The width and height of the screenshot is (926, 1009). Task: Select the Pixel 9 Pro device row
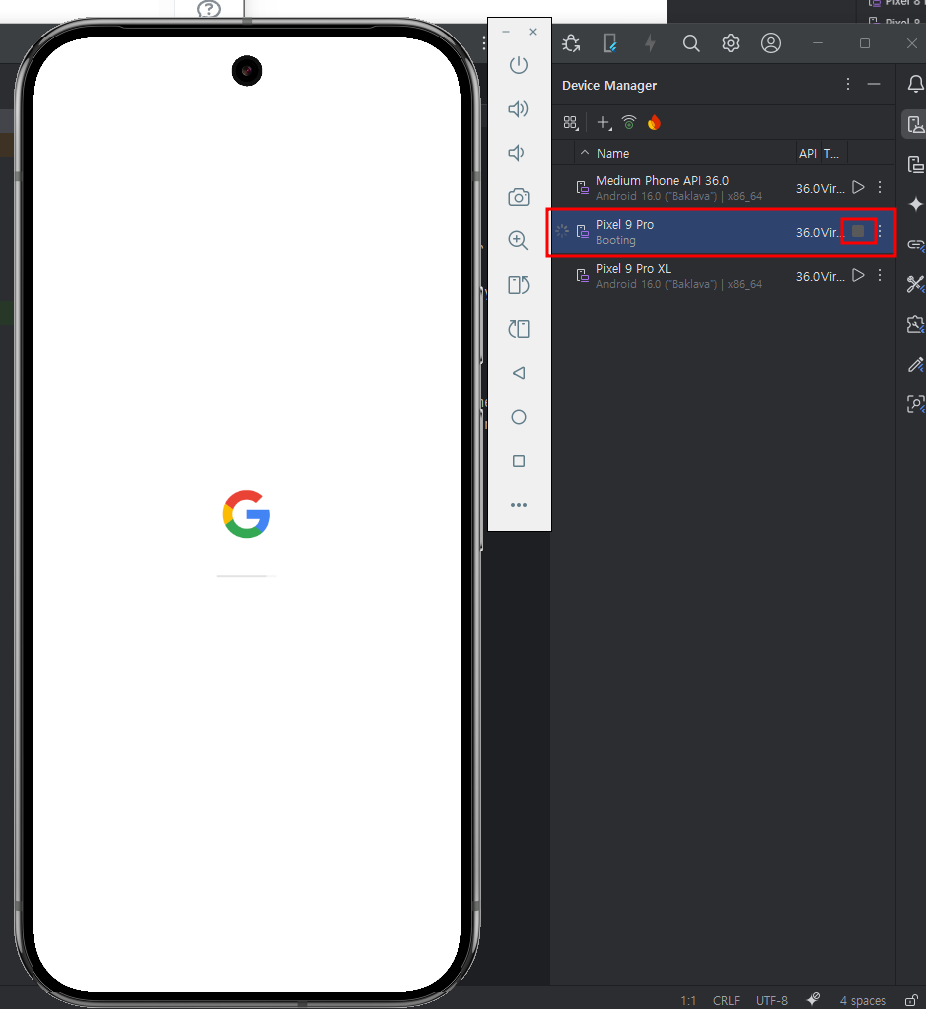point(723,232)
